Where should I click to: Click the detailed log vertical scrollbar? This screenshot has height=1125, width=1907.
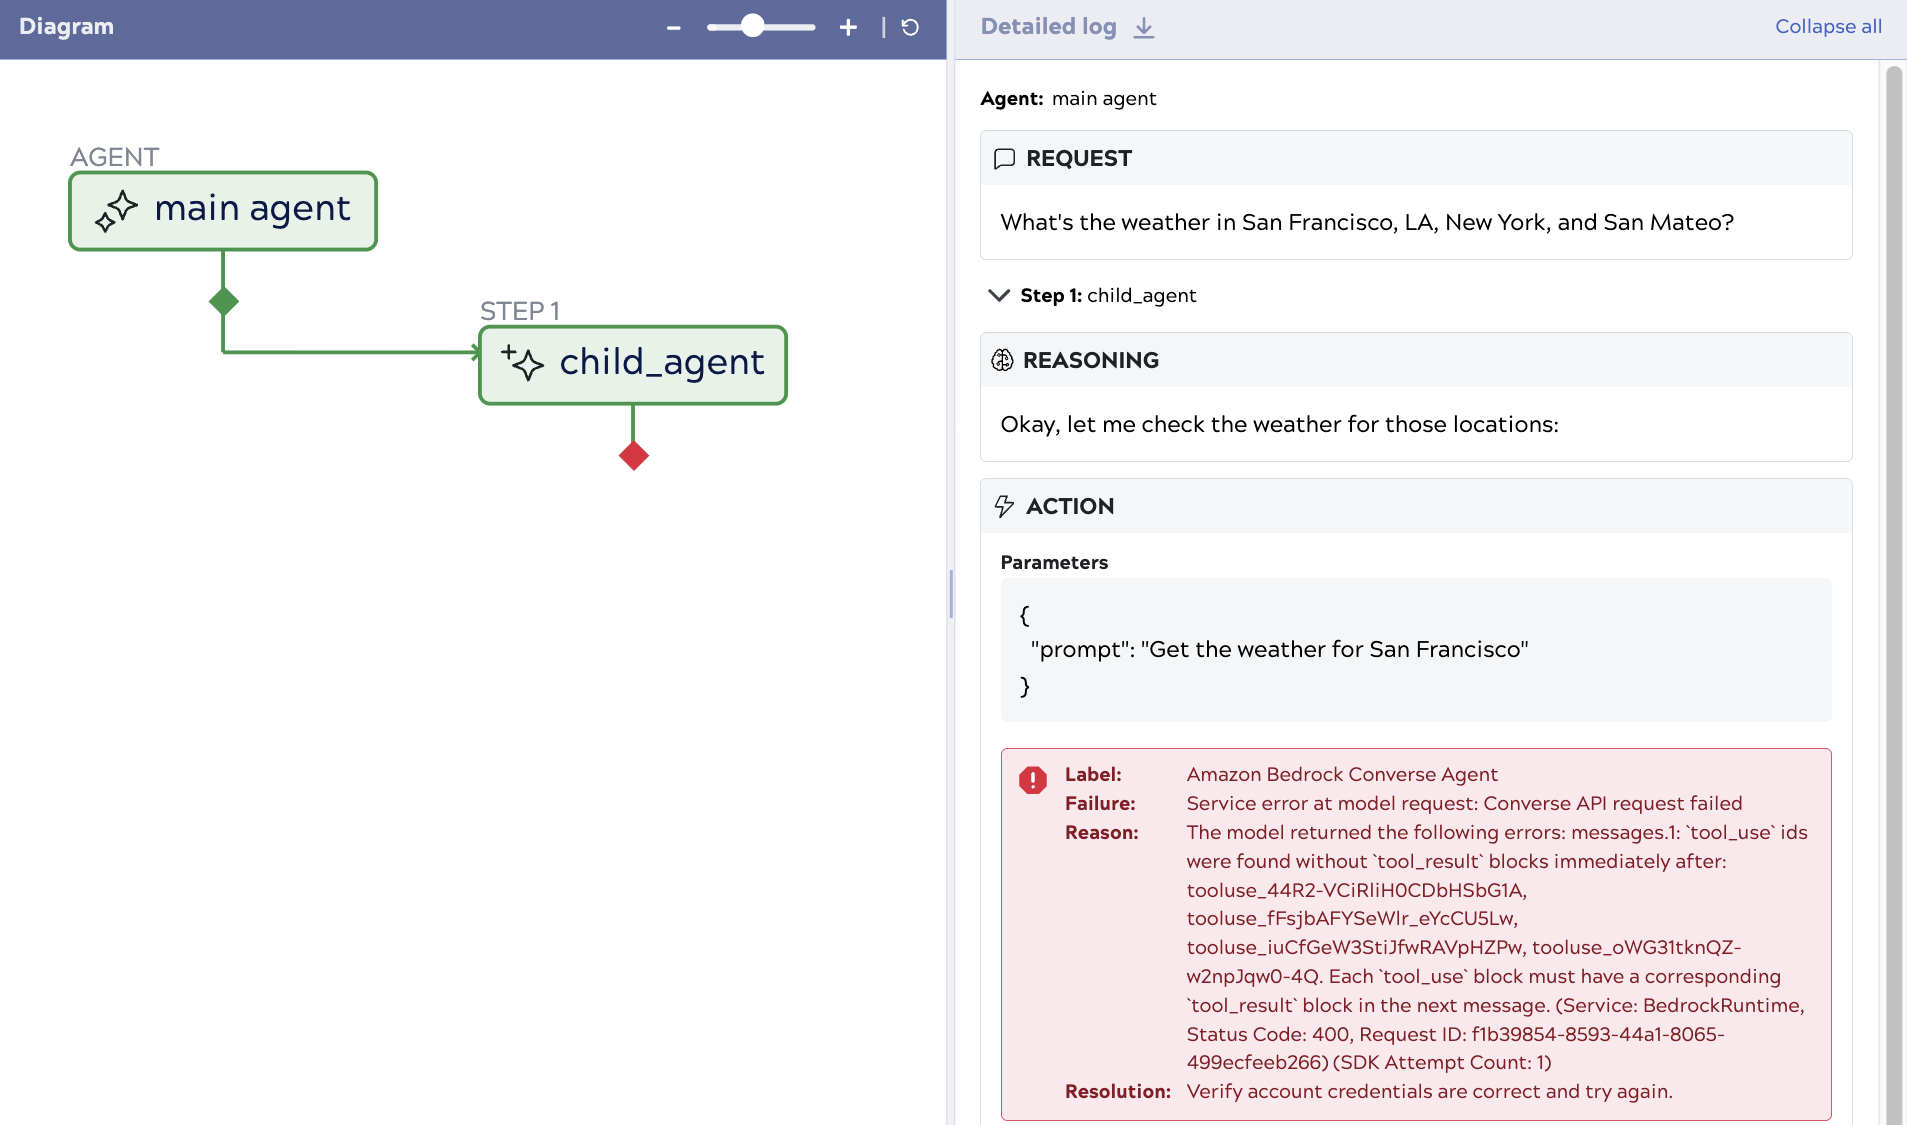(1893, 590)
